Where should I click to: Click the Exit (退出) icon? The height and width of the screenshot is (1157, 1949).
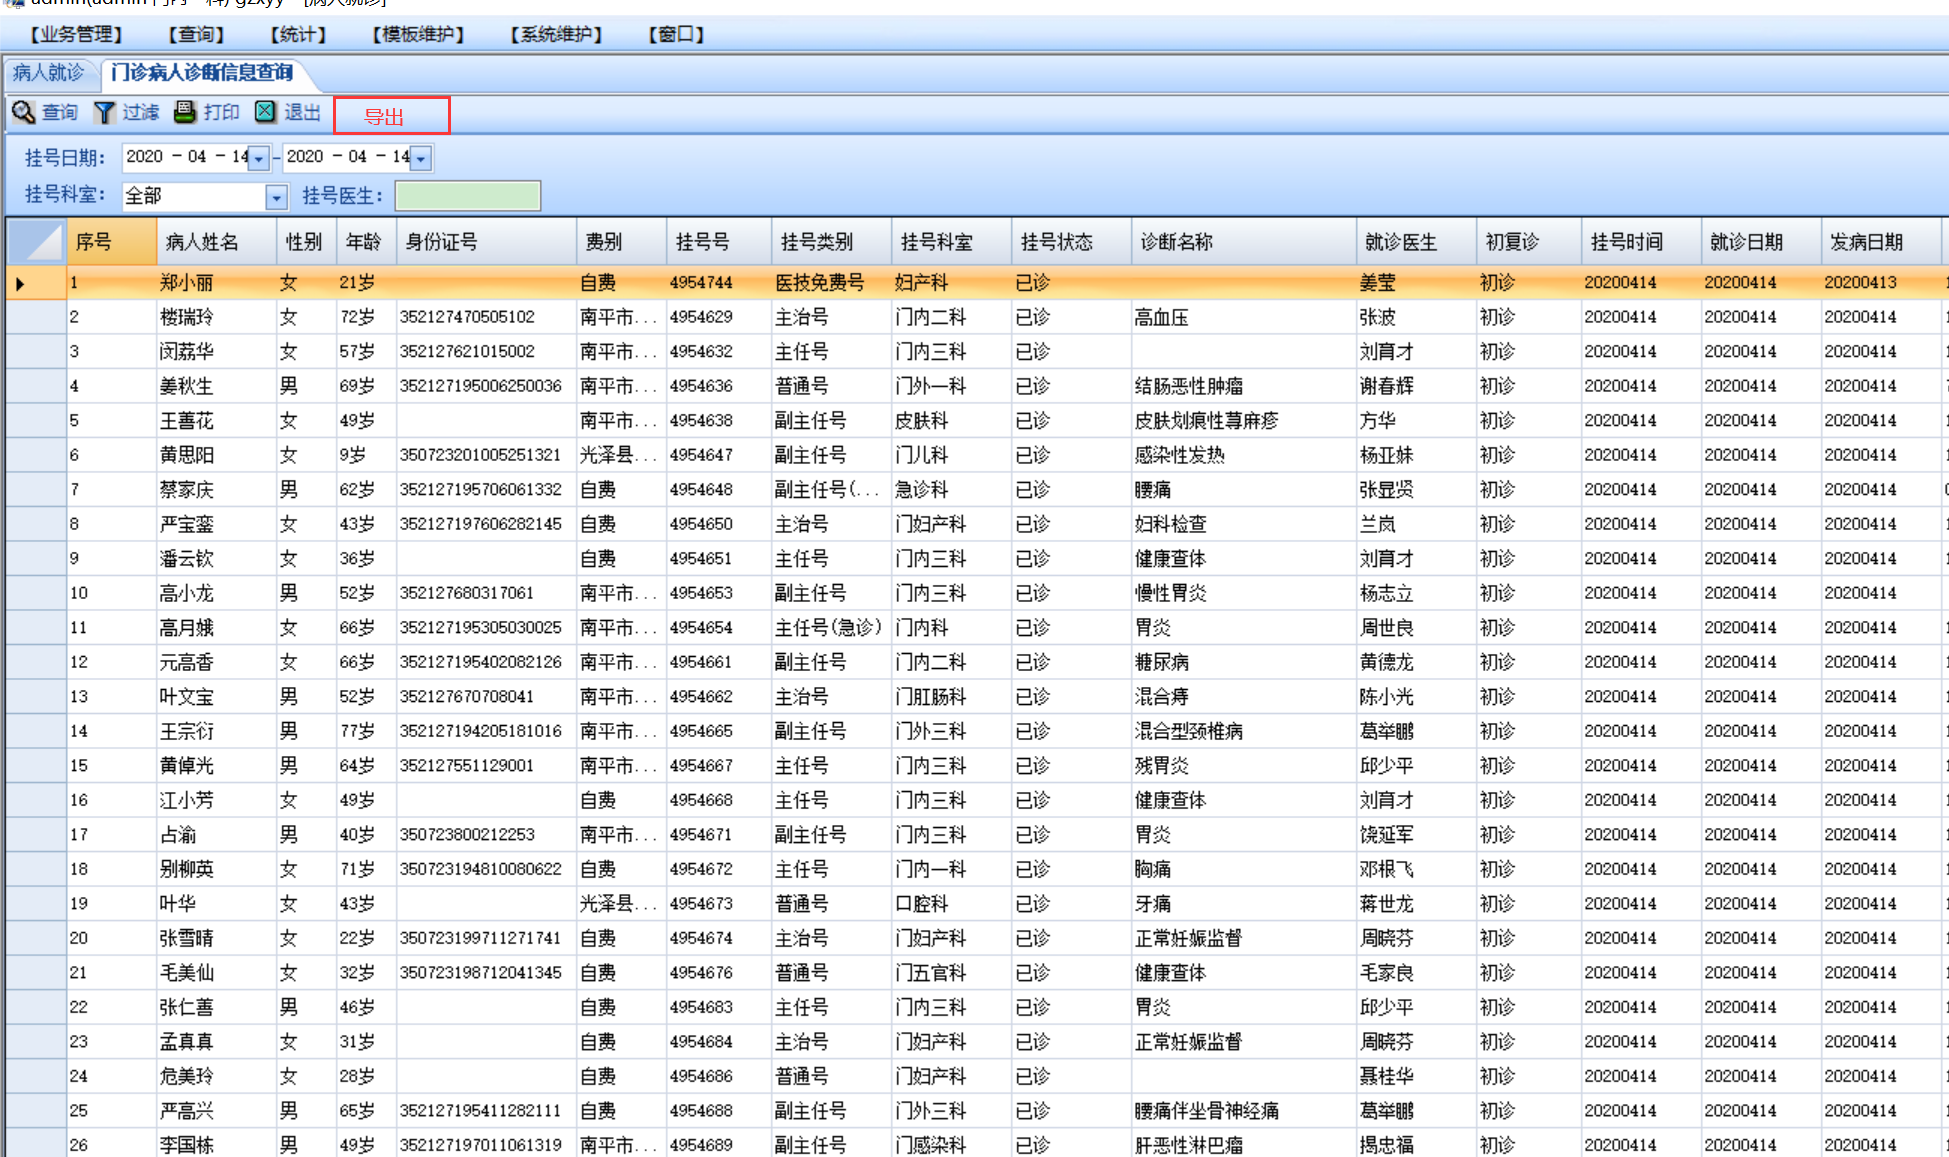pos(265,111)
